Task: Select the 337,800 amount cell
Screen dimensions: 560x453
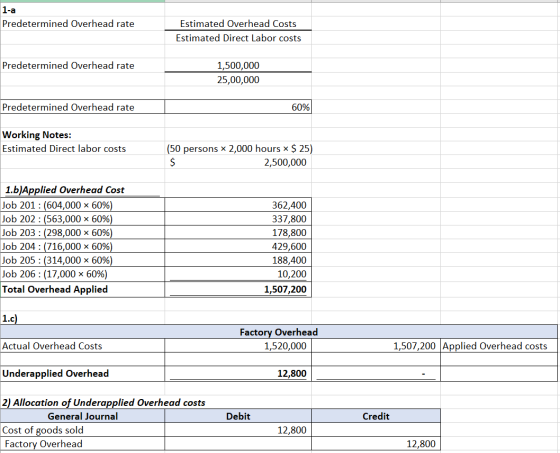Action: 238,219
